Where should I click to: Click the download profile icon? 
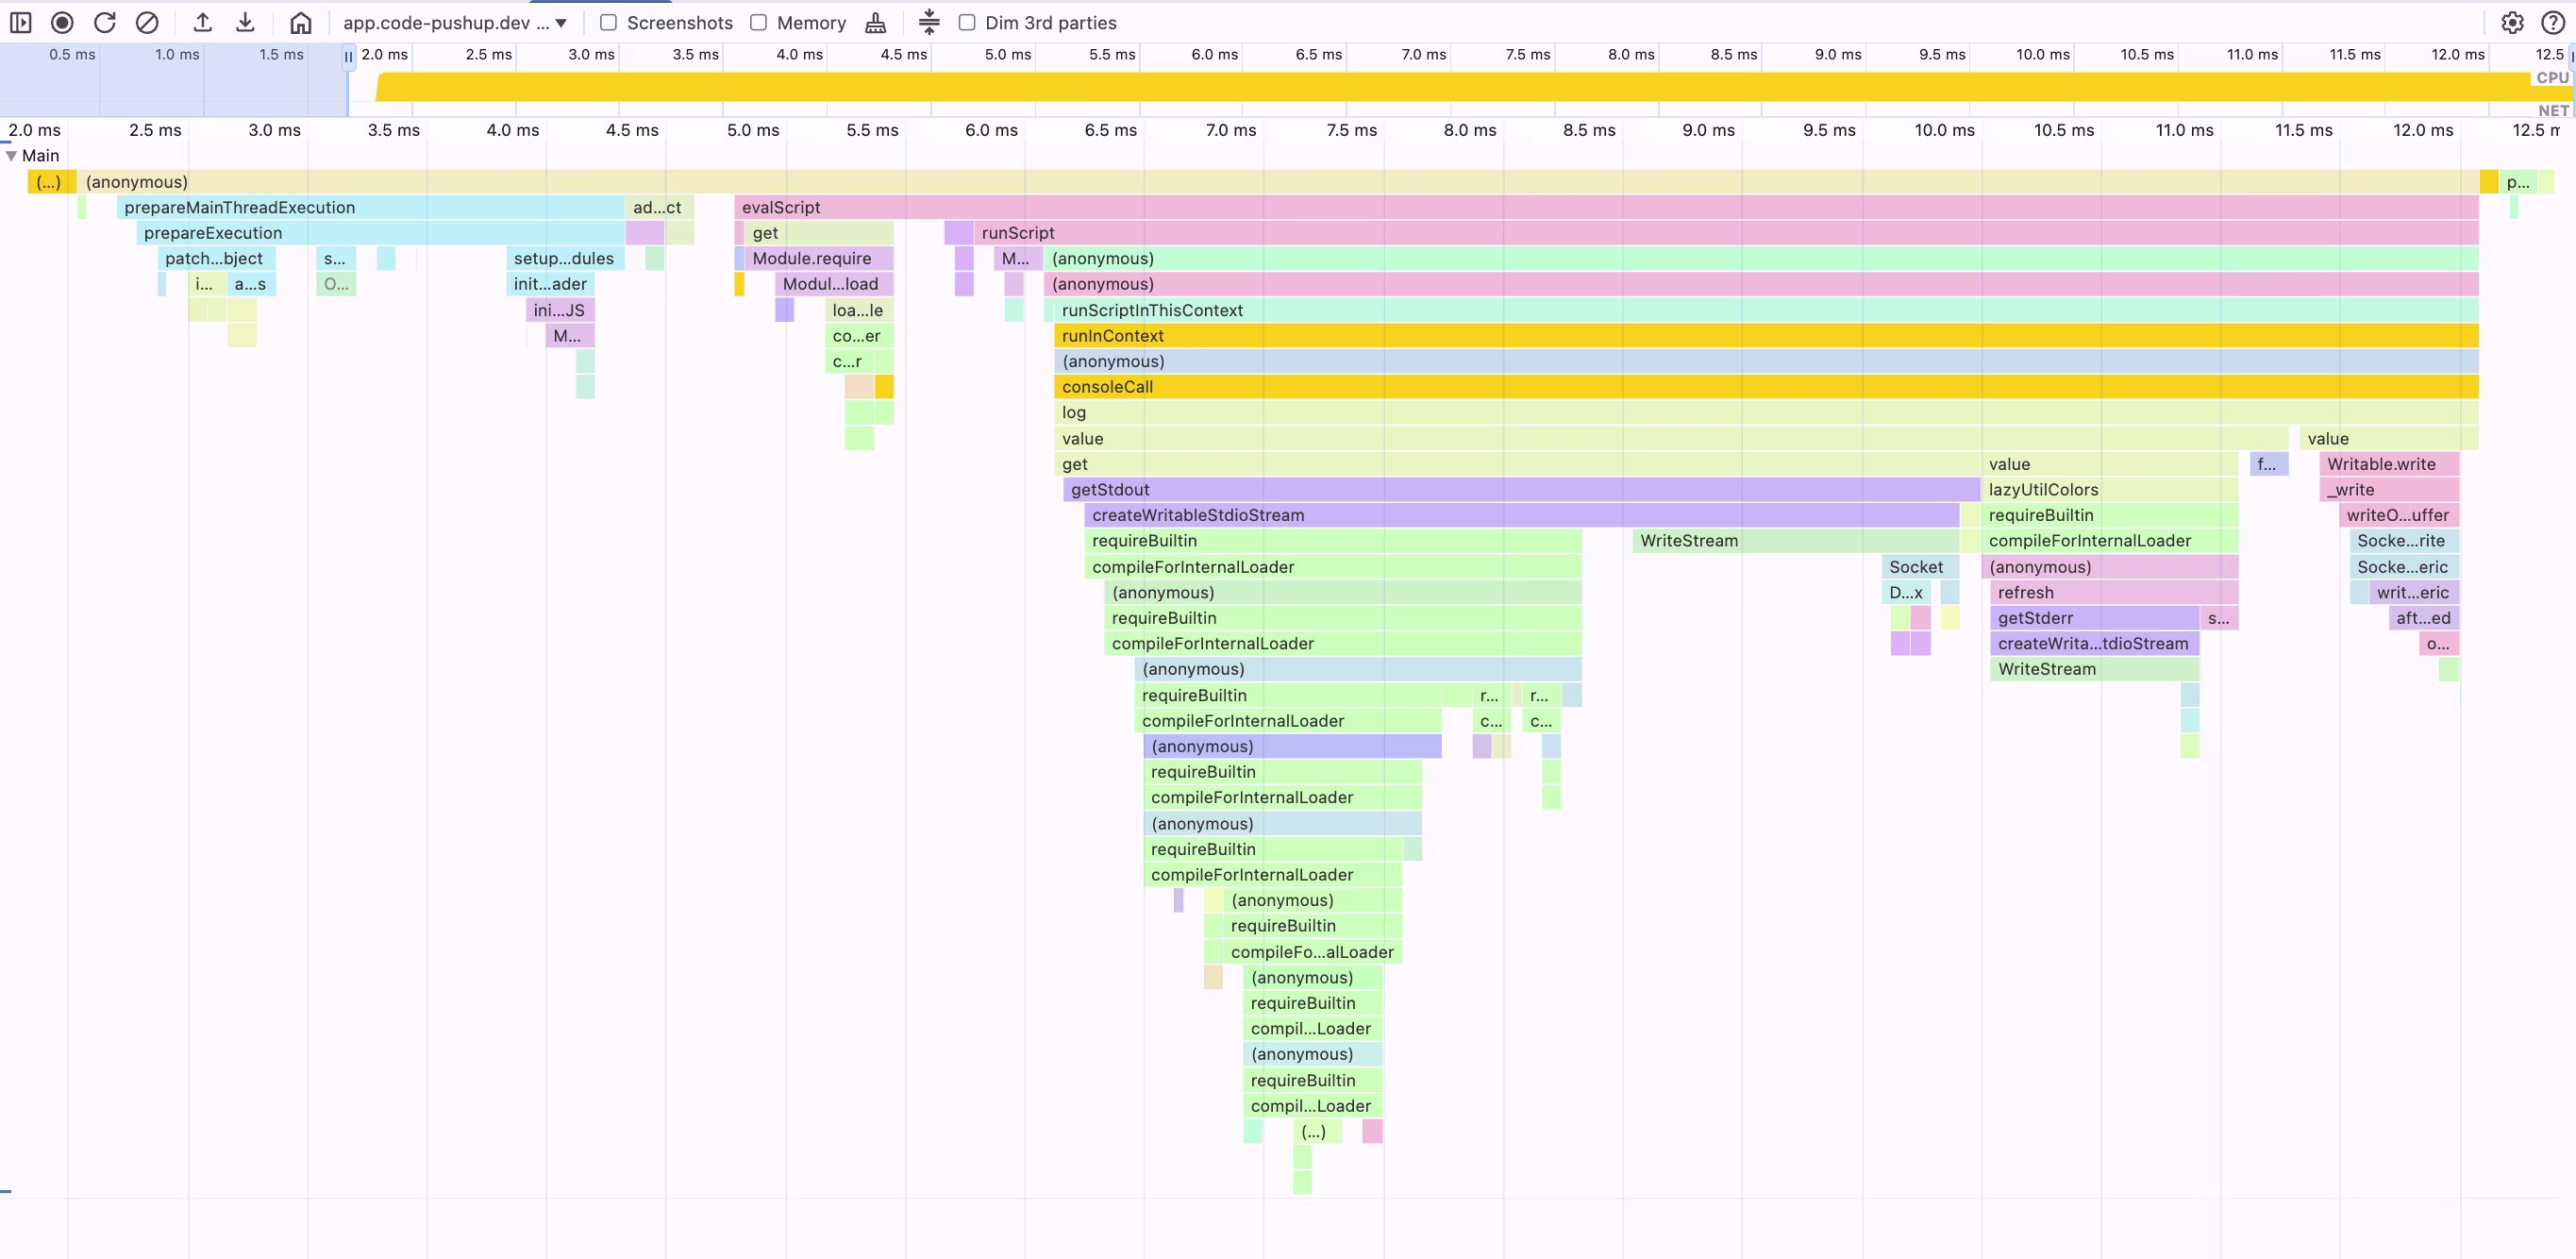pyautogui.click(x=245, y=22)
